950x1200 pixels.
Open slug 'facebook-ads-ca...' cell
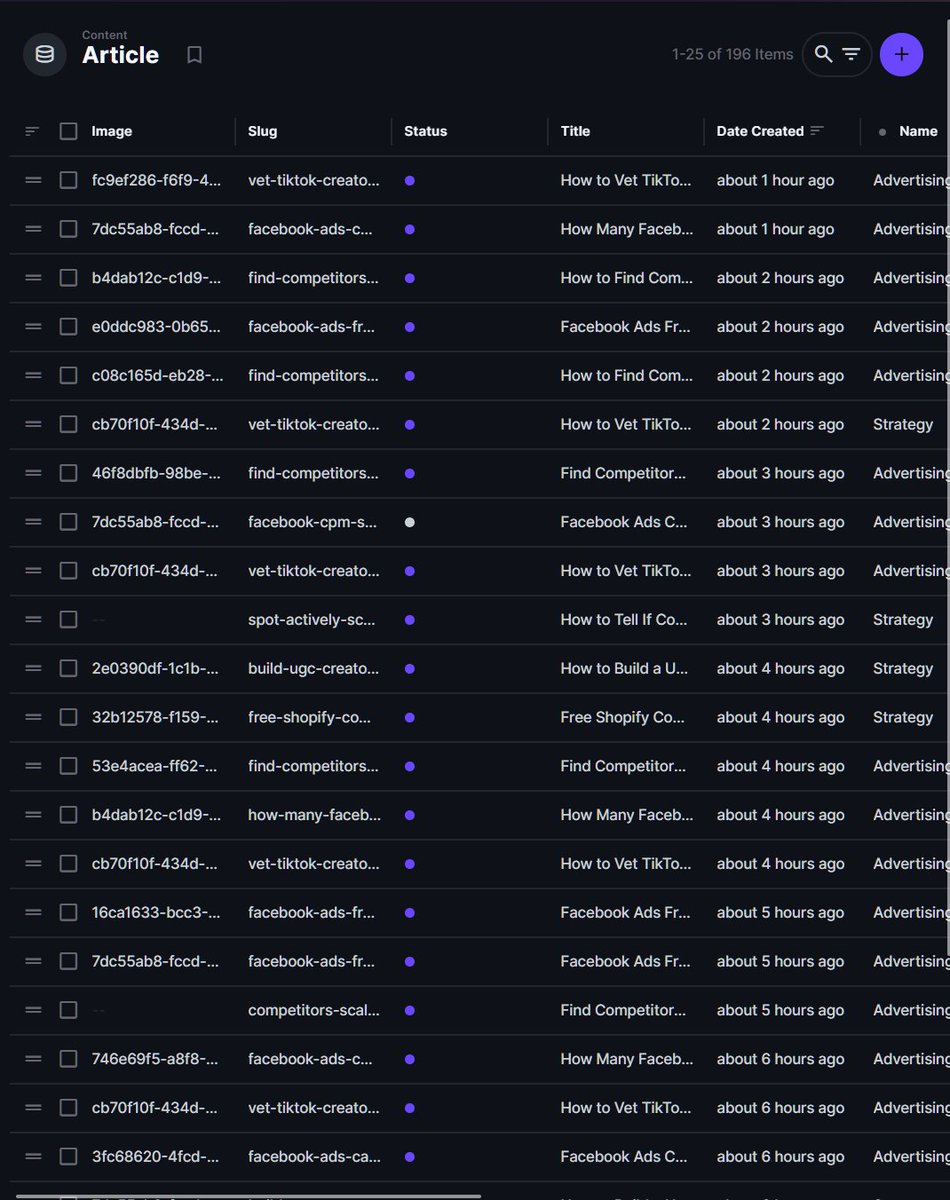pos(314,1156)
